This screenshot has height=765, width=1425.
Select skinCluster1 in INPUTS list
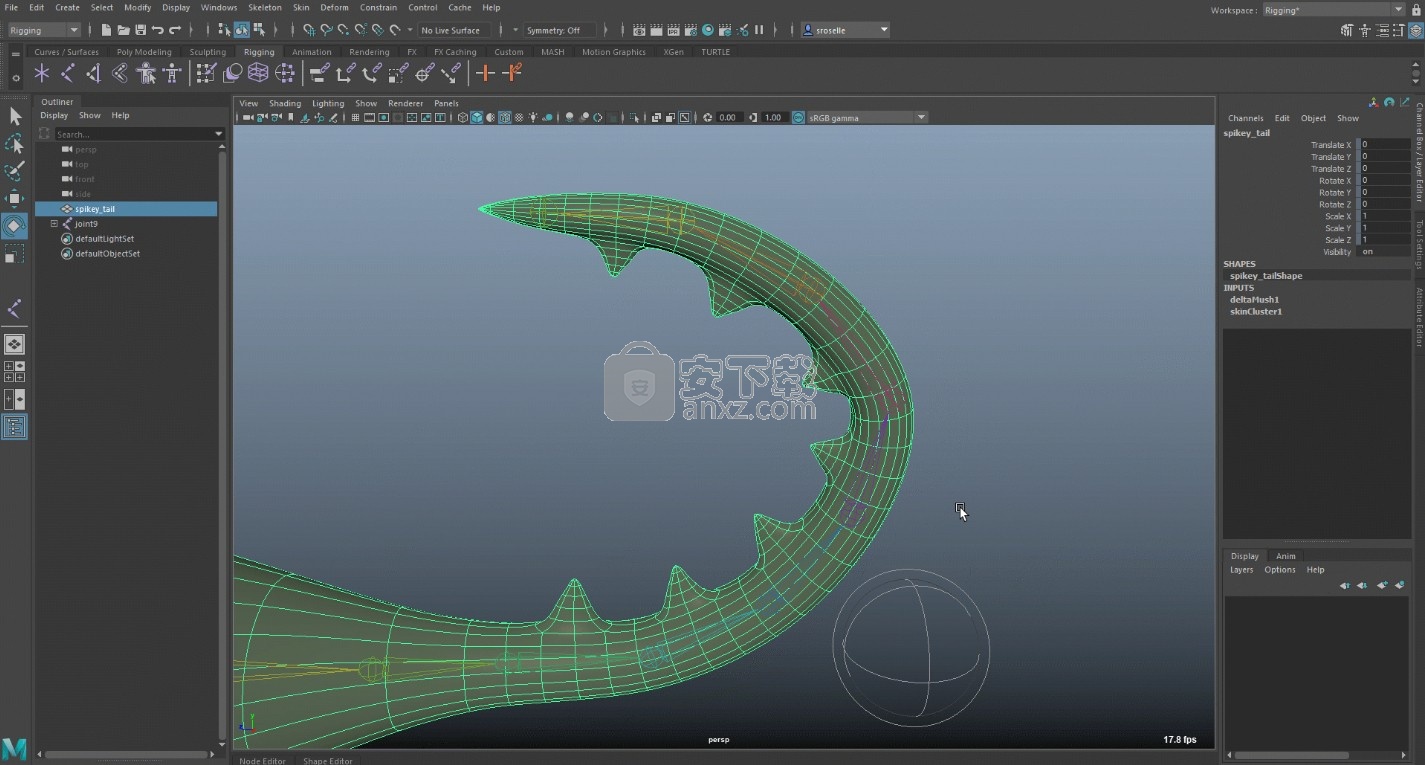point(1256,312)
